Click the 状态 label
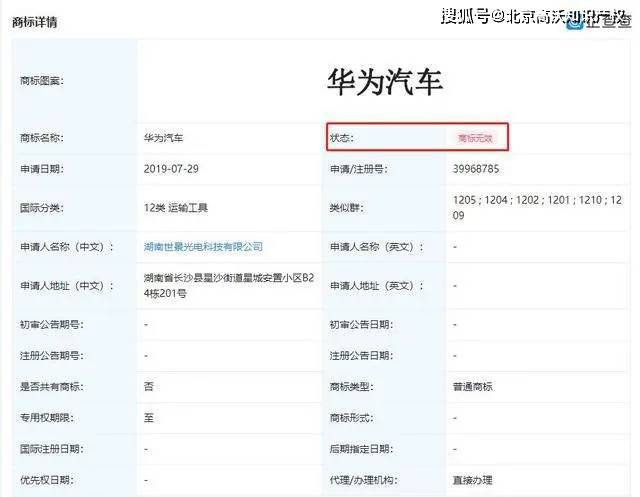This screenshot has height=497, width=640. tap(342, 138)
